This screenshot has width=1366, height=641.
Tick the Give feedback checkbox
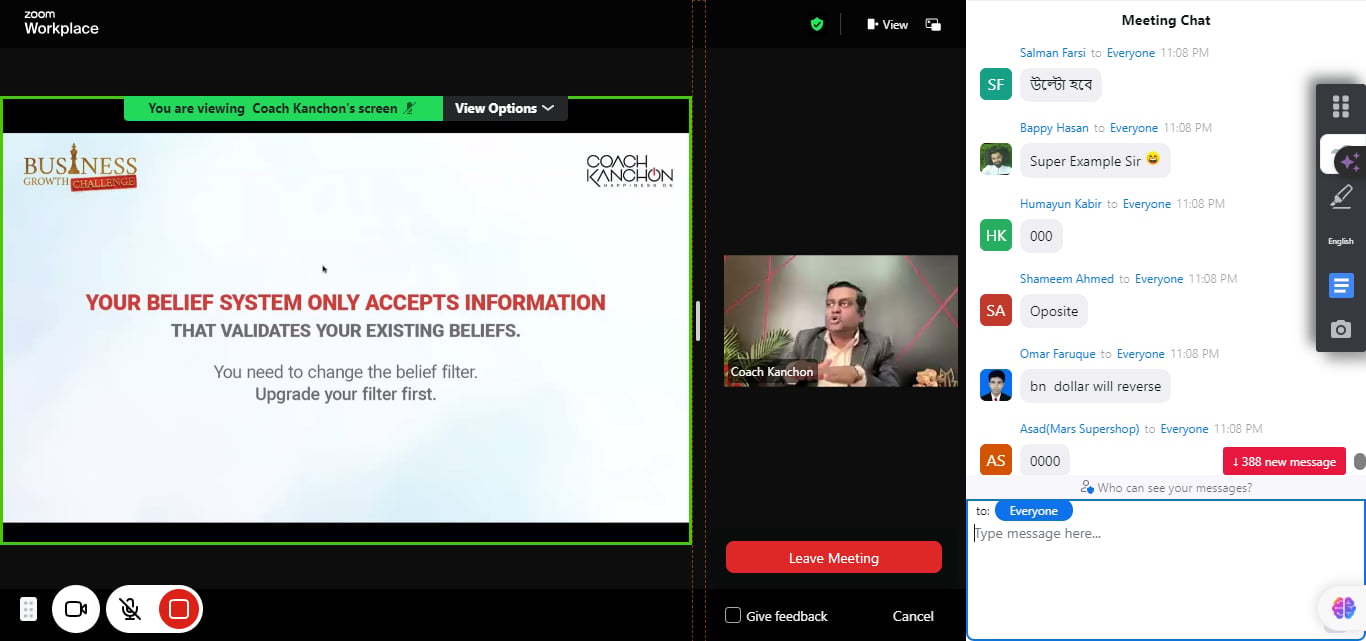[733, 615]
